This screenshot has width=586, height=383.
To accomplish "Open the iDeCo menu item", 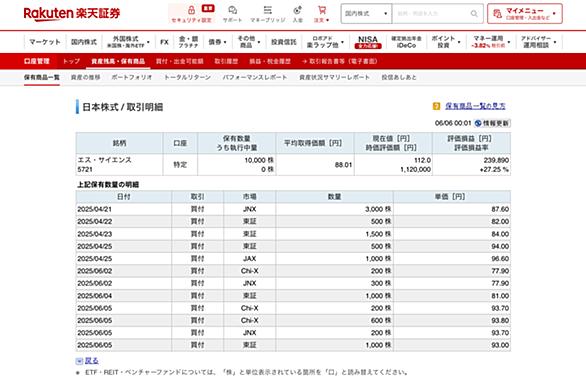I will tap(406, 42).
